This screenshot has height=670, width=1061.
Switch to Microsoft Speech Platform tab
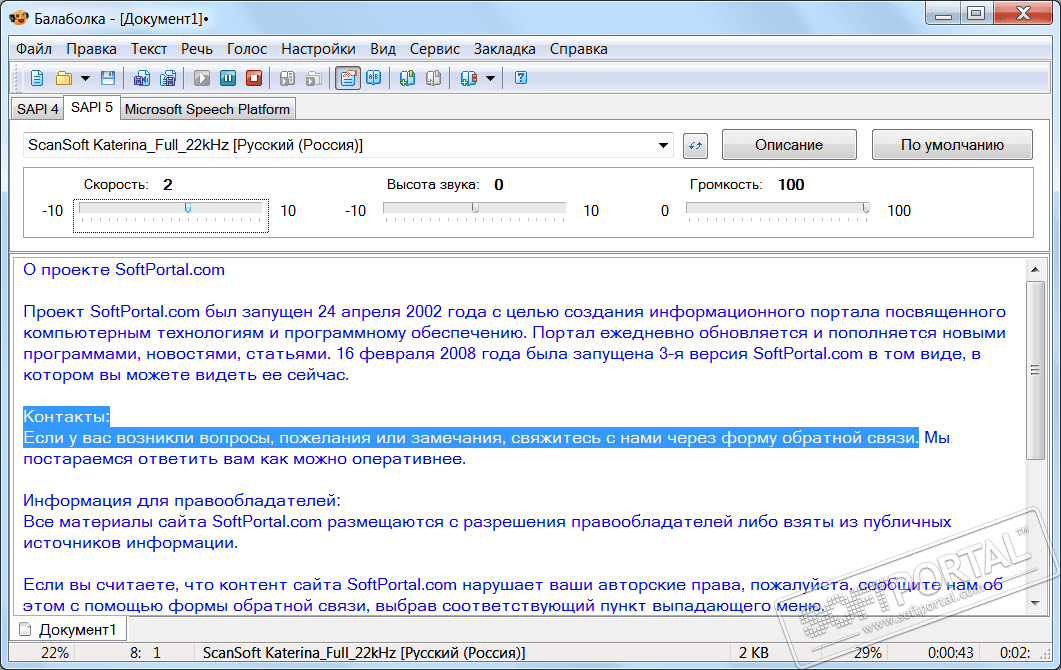click(207, 109)
